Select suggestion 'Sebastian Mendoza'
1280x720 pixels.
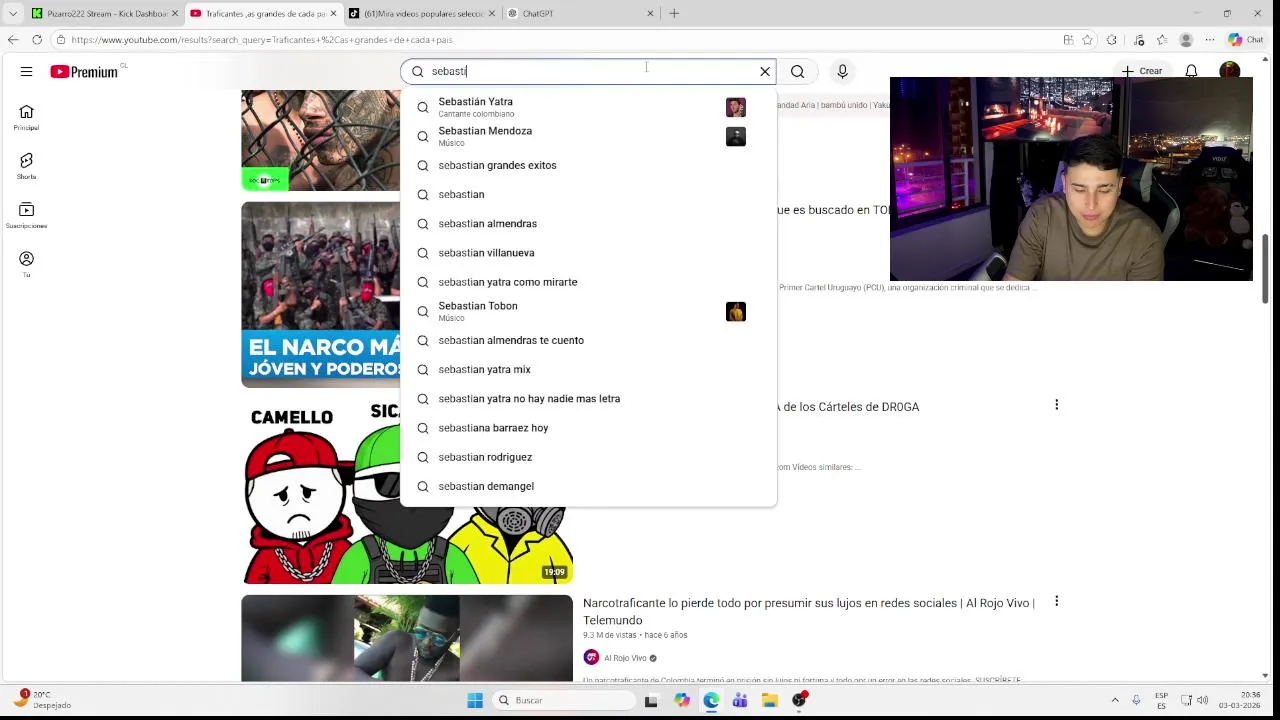pyautogui.click(x=588, y=136)
